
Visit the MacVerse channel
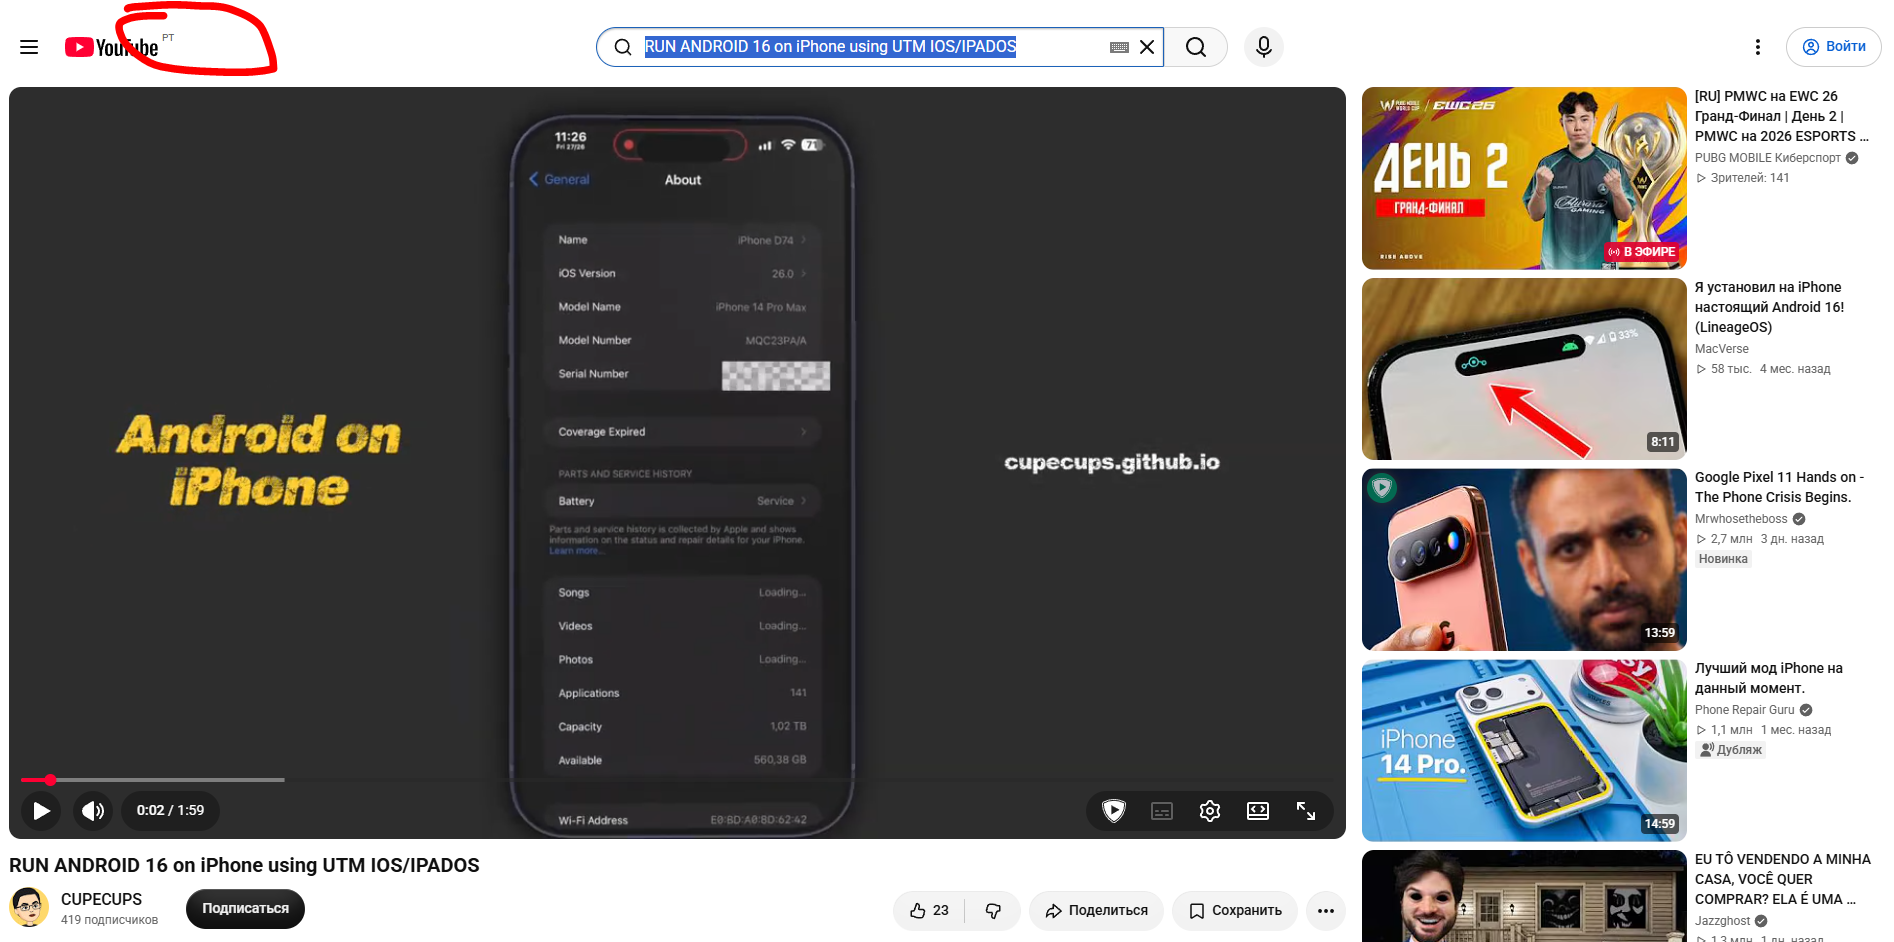1722,349
